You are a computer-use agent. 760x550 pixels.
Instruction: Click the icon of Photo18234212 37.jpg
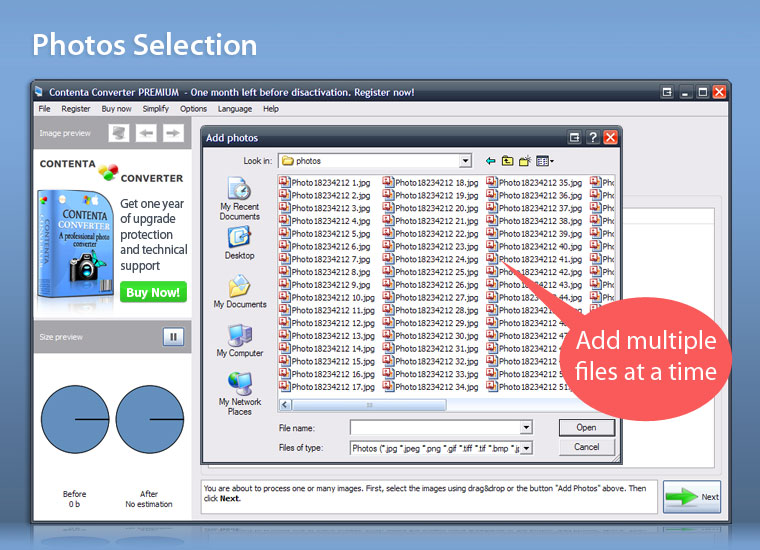492,207
